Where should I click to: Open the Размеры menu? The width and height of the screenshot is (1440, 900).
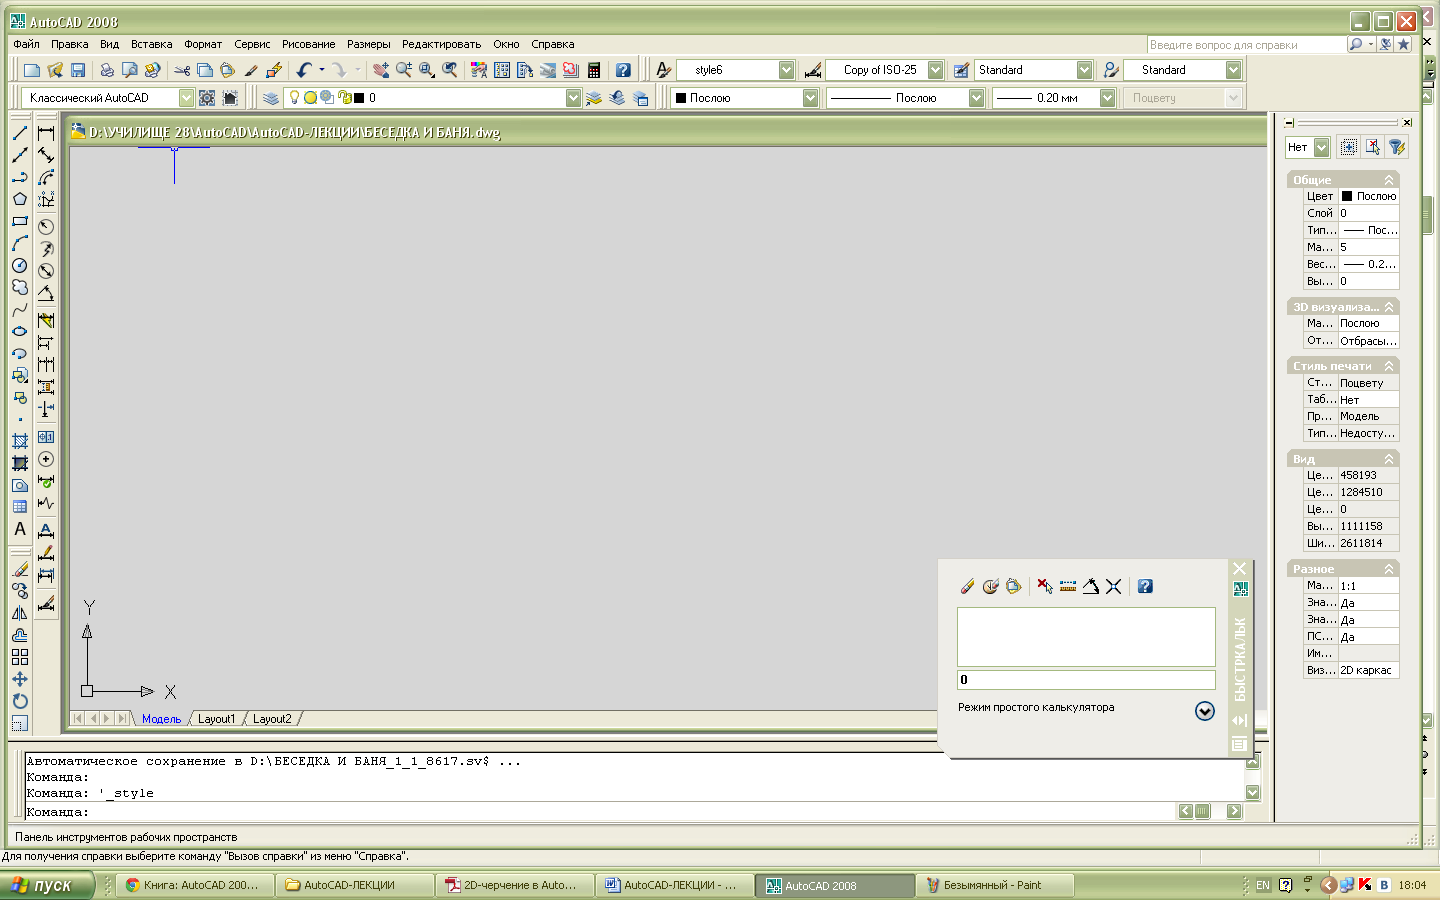[369, 44]
